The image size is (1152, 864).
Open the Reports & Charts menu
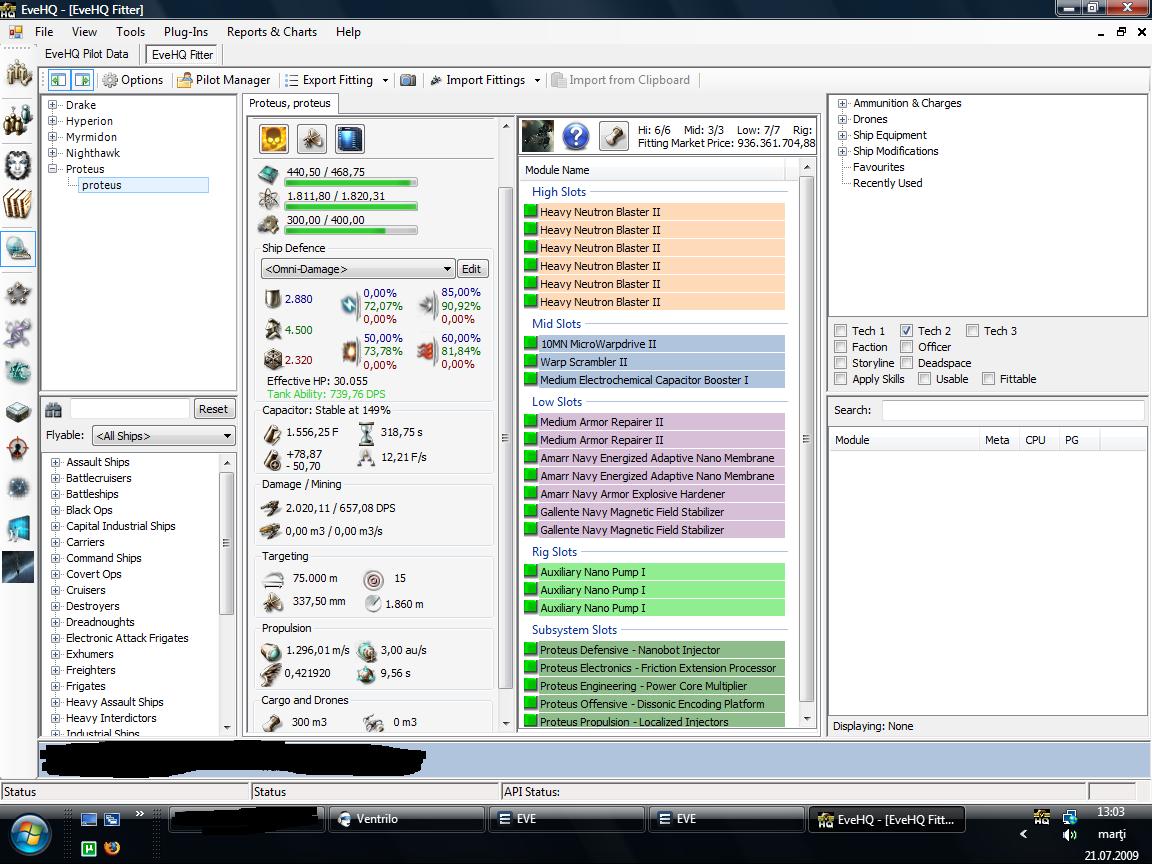click(x=272, y=32)
